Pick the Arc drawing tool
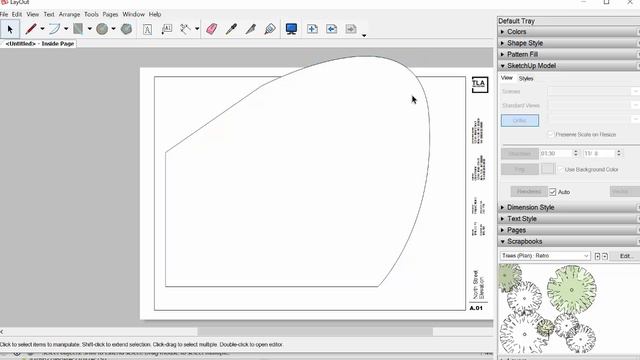This screenshot has width=640, height=360. point(54,29)
